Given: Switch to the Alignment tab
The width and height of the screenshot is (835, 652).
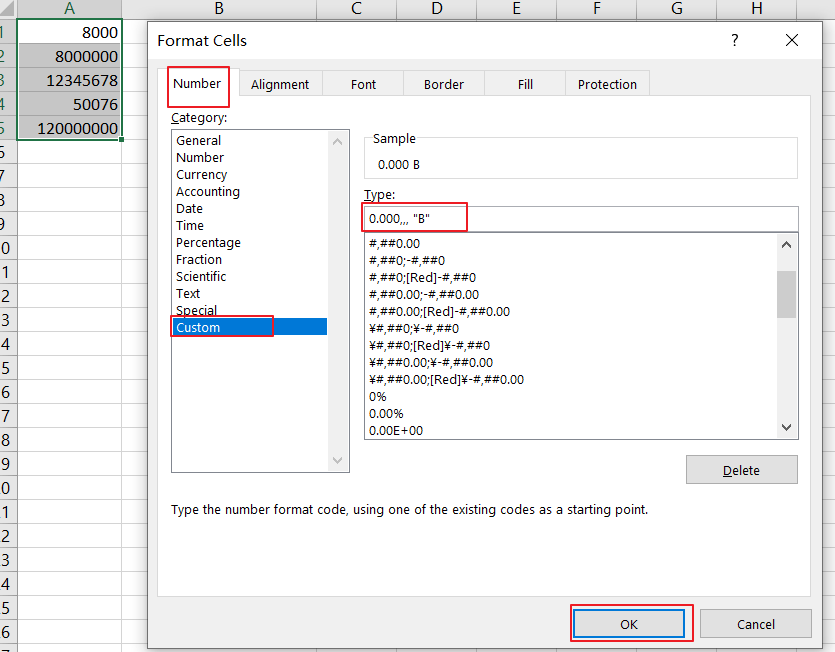Looking at the screenshot, I should pos(280,84).
